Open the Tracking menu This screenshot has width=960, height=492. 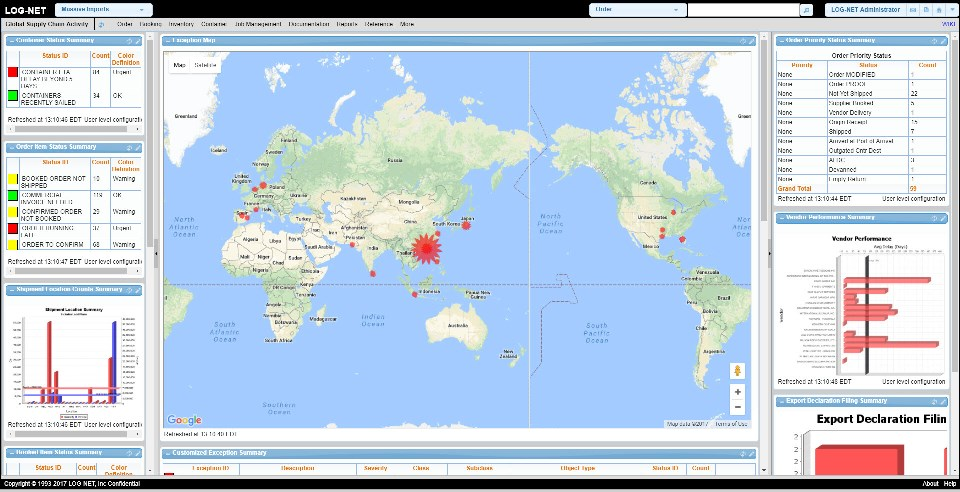click(151, 24)
